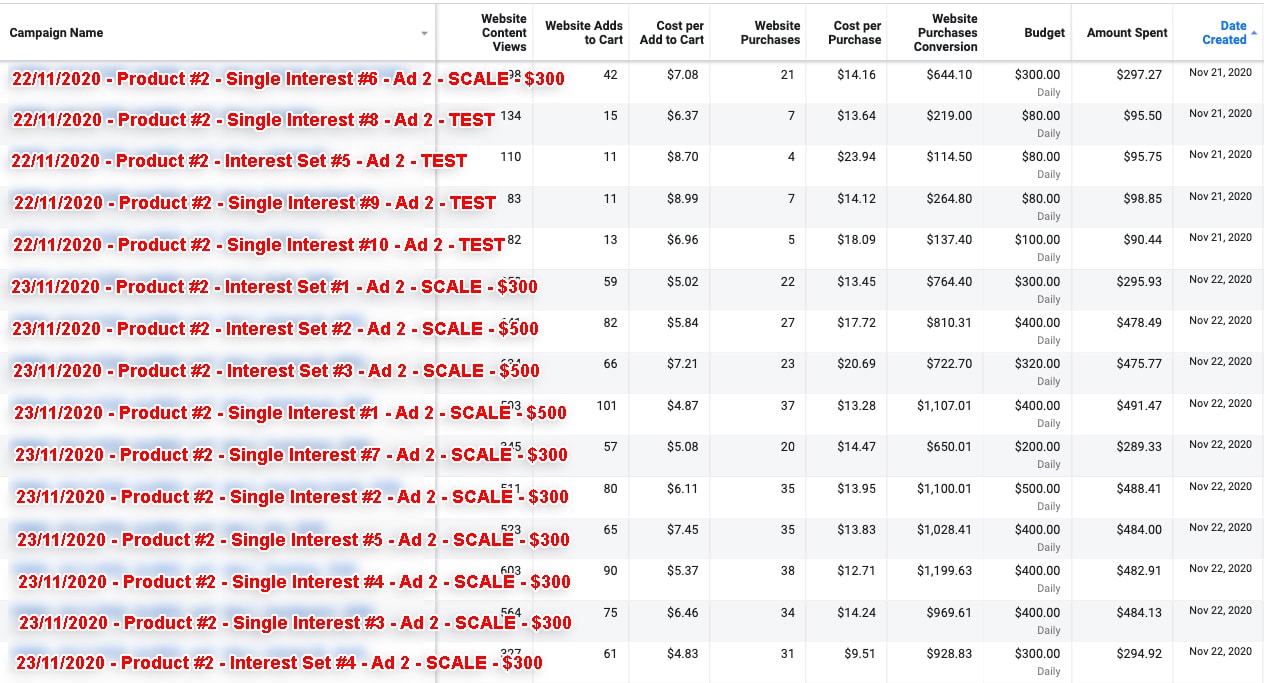Open the Campaign Name column dropdown arrow
This screenshot has height=683, width=1264.
(x=424, y=33)
